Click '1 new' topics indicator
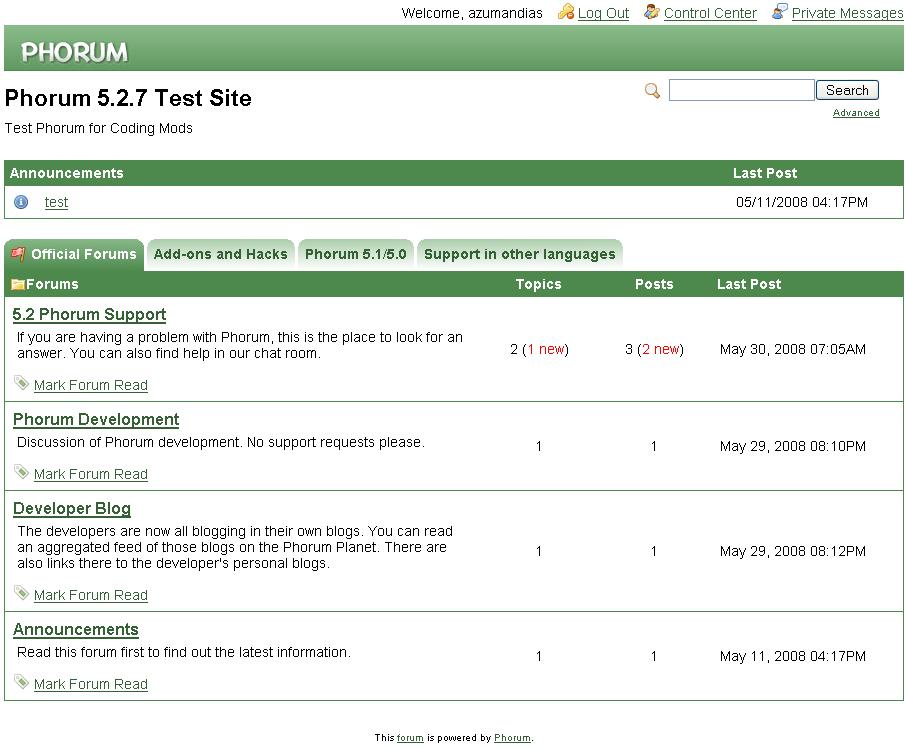905x748 pixels. click(545, 349)
